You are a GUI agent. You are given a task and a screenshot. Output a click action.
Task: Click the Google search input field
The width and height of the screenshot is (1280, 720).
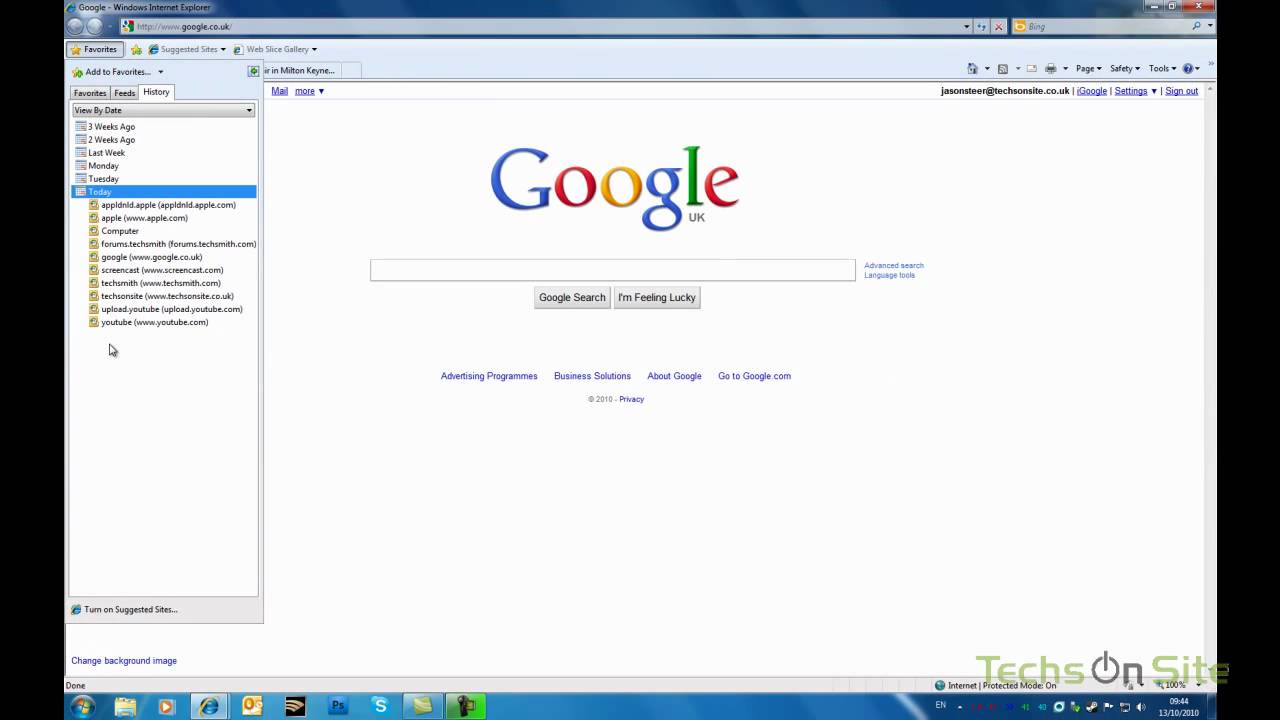[x=613, y=270]
